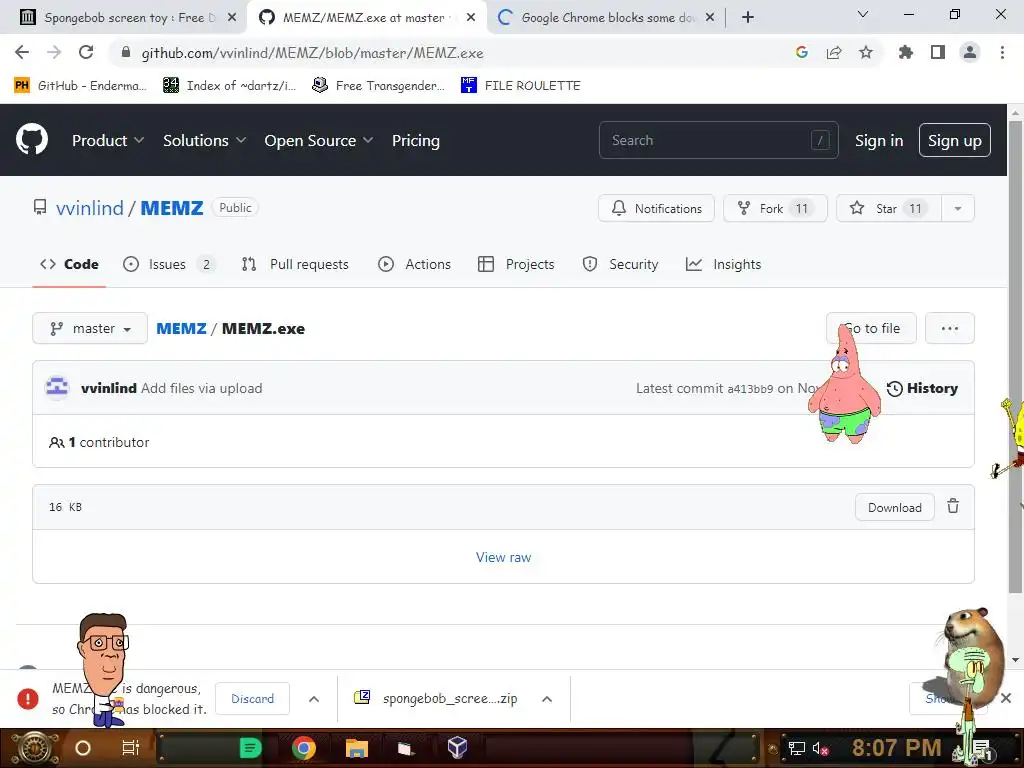Expand options for the spongebob zip download
1024x768 pixels.
click(547, 699)
